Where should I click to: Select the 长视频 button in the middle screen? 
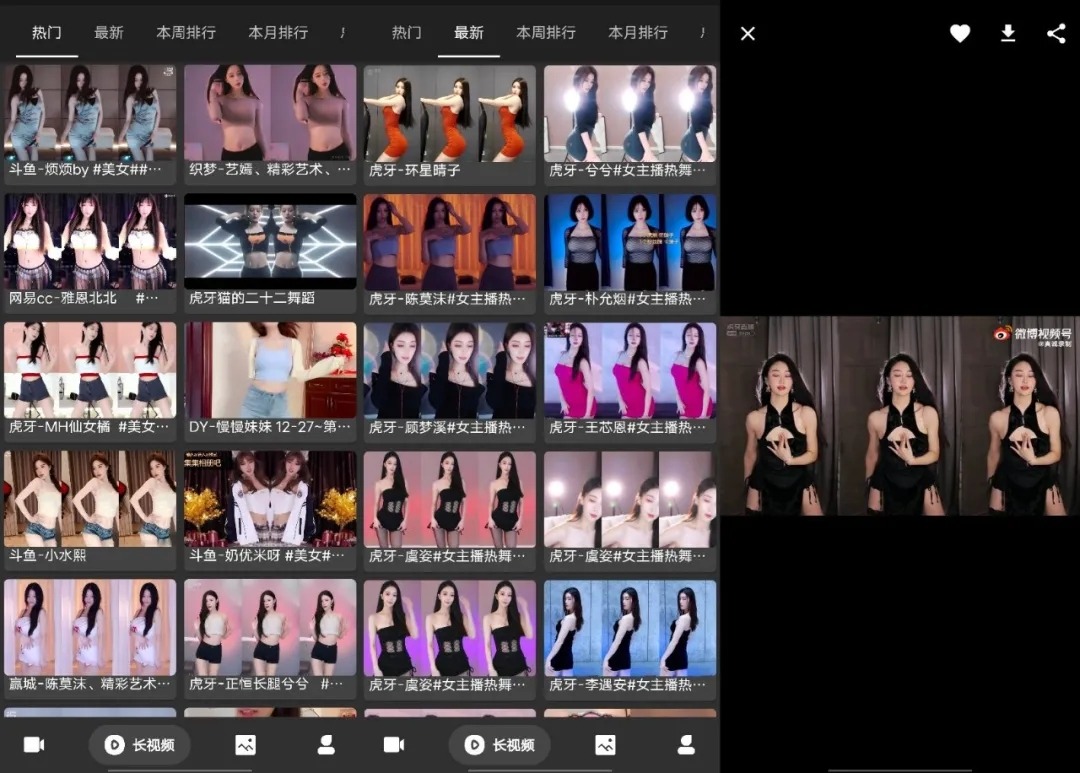pos(500,745)
